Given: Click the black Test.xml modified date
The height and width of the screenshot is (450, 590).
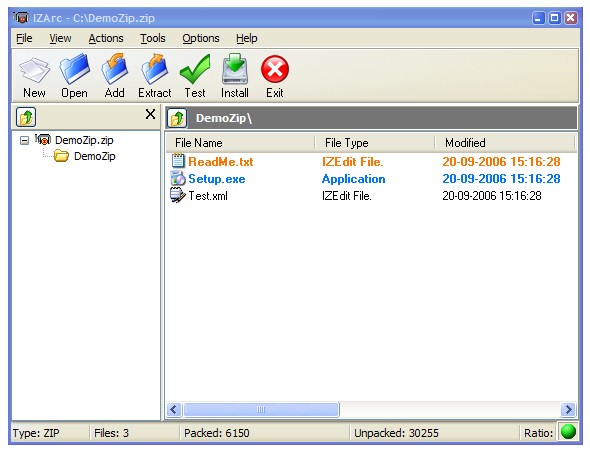Looking at the screenshot, I should click(492, 196).
